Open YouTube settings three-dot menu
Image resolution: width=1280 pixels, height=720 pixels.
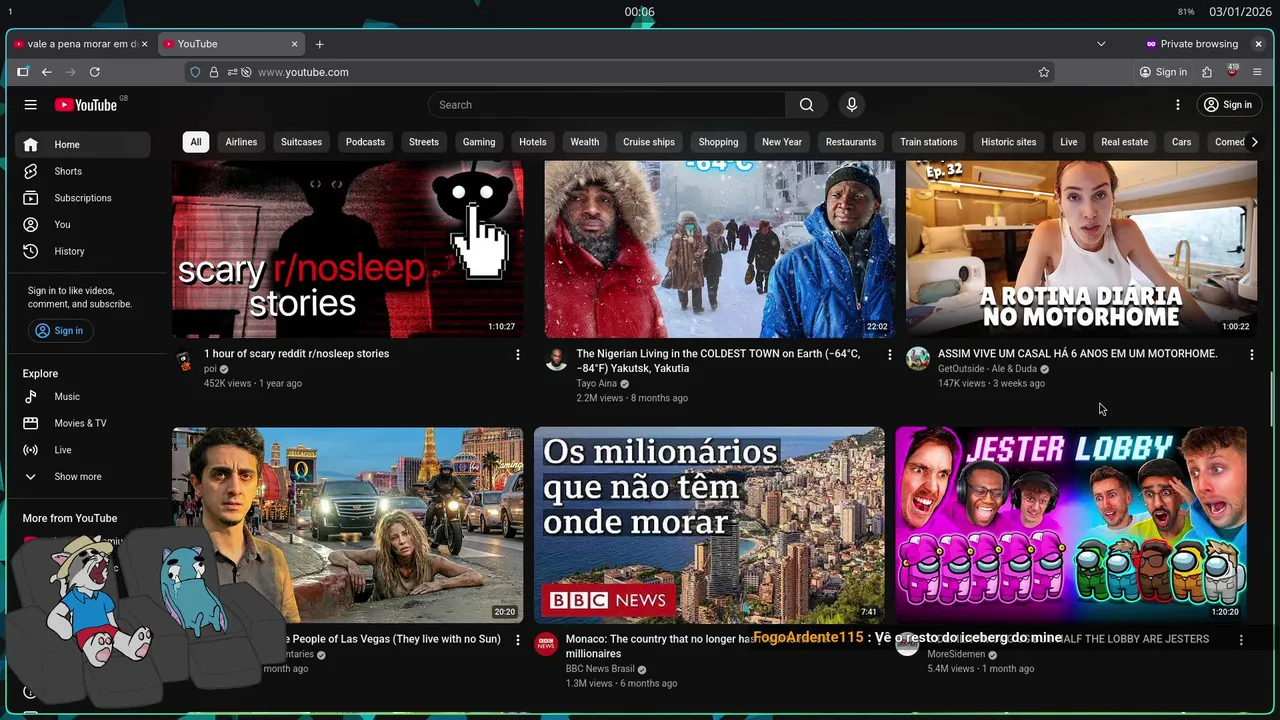pos(1178,105)
